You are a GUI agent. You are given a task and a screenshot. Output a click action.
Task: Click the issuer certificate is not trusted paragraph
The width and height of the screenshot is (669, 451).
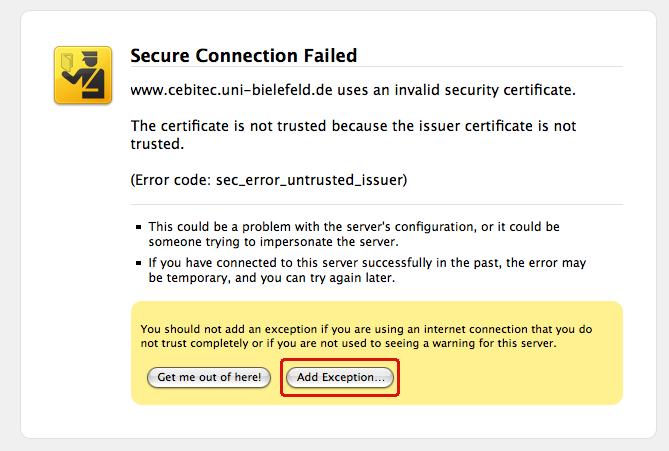(353, 135)
